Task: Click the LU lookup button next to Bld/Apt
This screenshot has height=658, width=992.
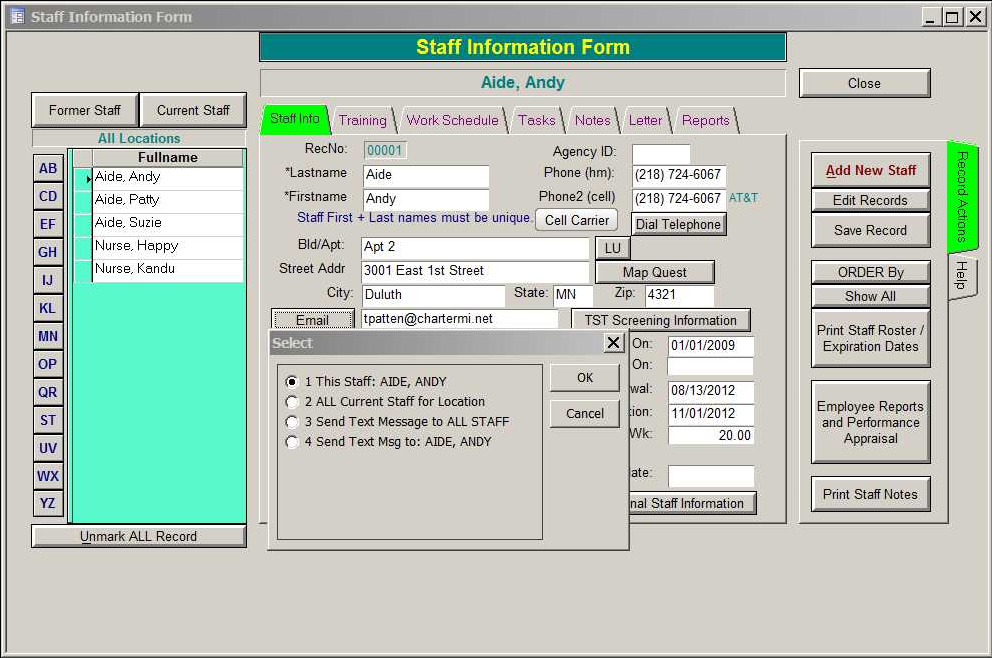Action: pyautogui.click(x=612, y=247)
